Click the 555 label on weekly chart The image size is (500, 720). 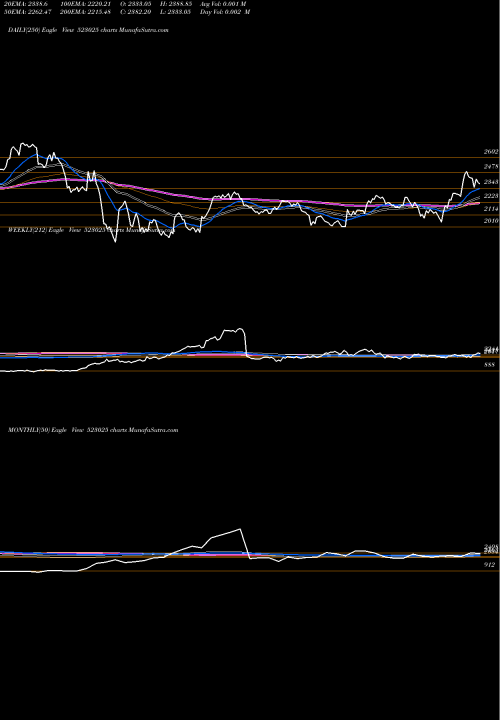tap(489, 365)
